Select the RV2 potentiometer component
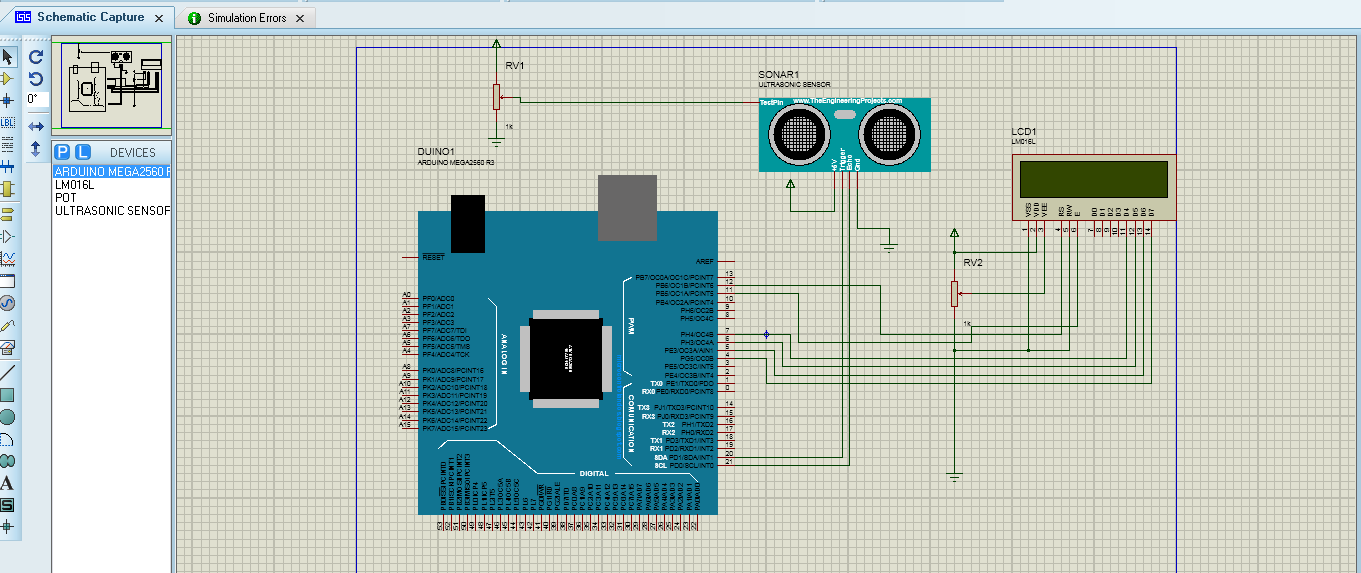 [x=955, y=293]
